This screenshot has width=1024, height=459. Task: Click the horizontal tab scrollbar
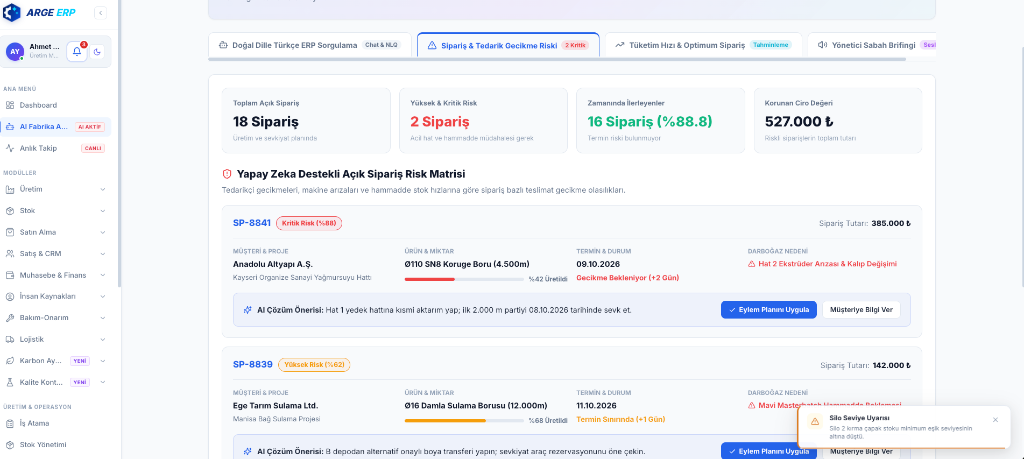[556, 59]
